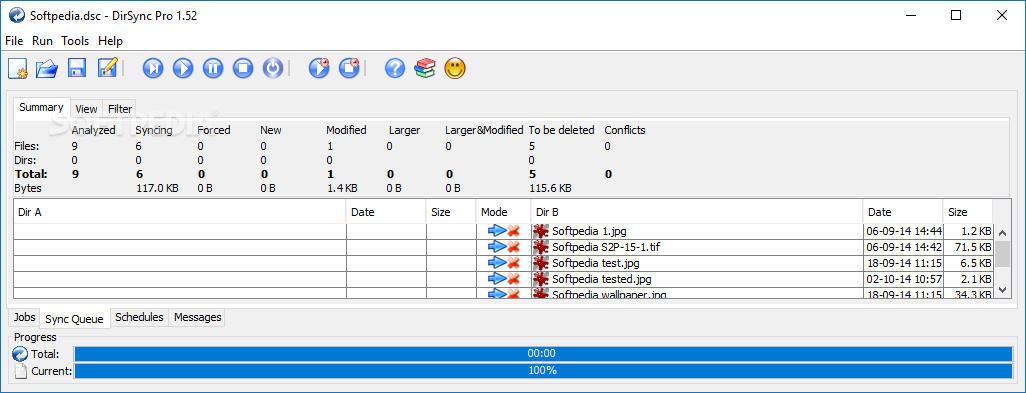Click the New job config toolbar icon
The height and width of the screenshot is (393, 1026).
(18, 68)
